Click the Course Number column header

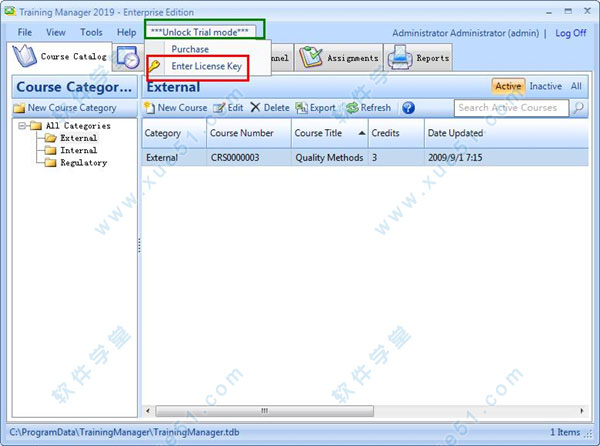[x=249, y=133]
